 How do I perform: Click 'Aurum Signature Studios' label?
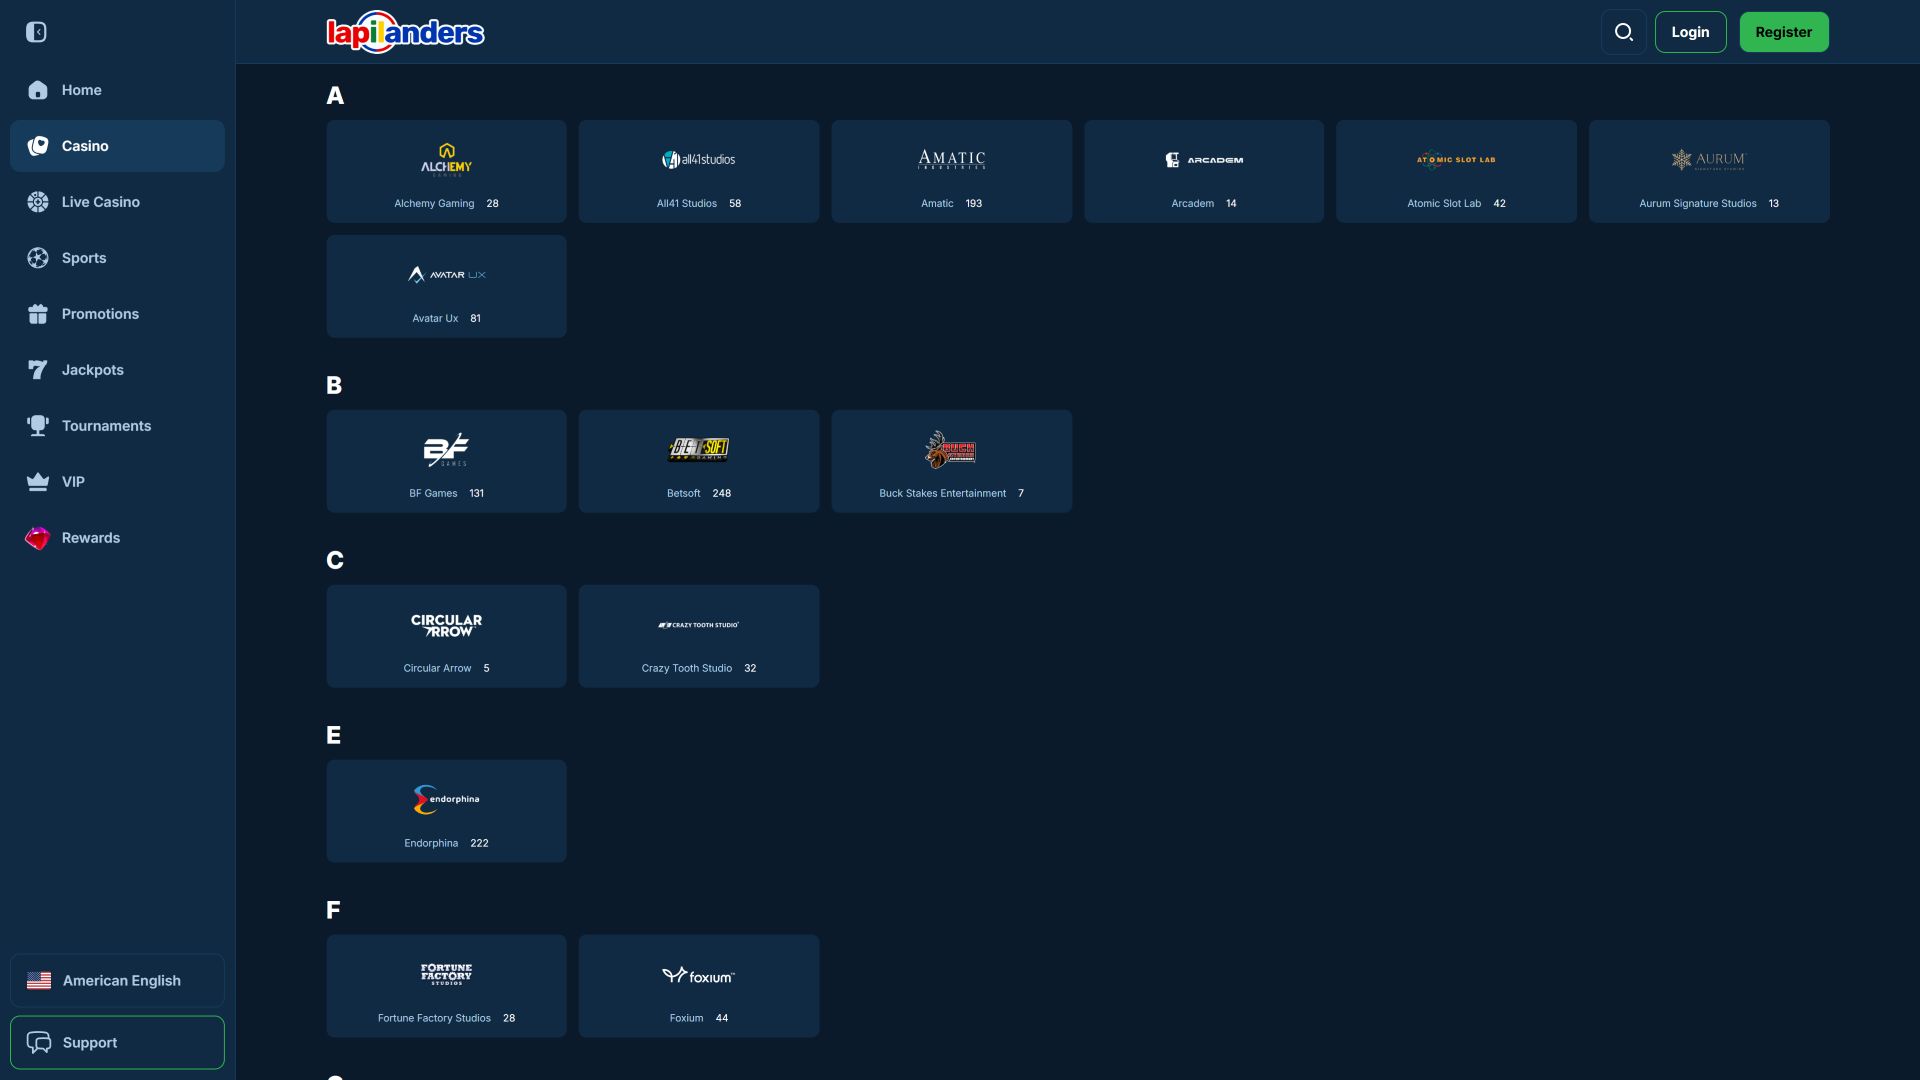coord(1698,204)
